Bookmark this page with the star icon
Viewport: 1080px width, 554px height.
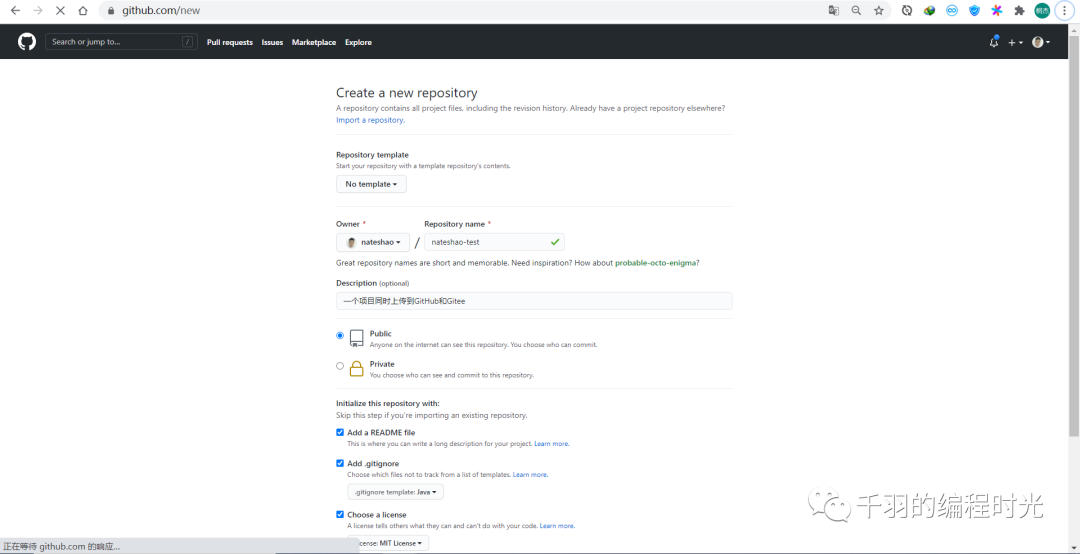pyautogui.click(x=879, y=10)
